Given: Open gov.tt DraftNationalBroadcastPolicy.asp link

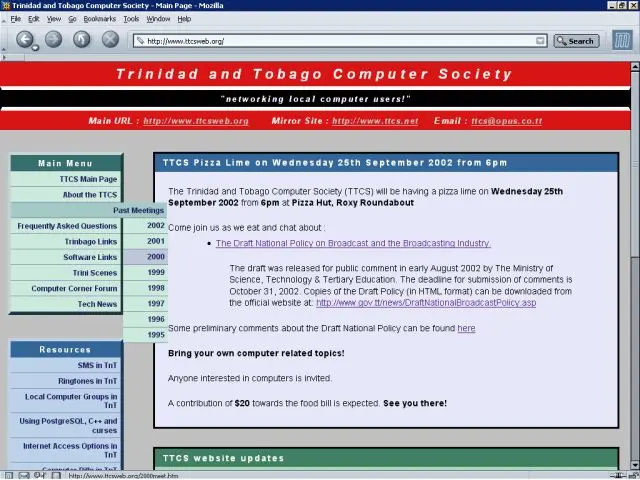Looking at the screenshot, I should pos(426,303).
